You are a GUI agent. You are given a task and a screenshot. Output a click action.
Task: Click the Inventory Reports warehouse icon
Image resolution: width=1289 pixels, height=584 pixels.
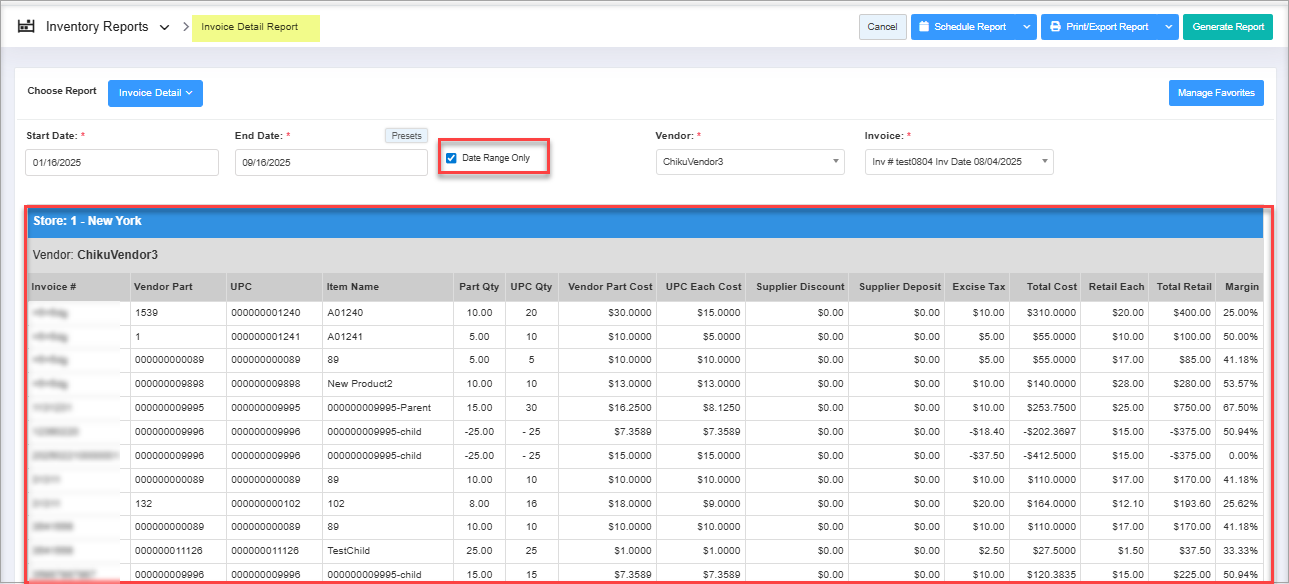pyautogui.click(x=27, y=27)
